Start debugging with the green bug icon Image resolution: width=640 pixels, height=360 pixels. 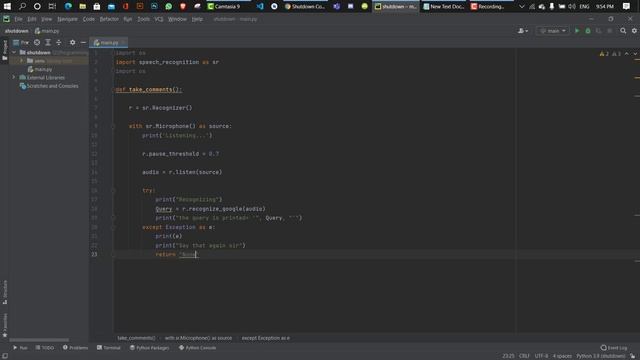[x=588, y=31]
